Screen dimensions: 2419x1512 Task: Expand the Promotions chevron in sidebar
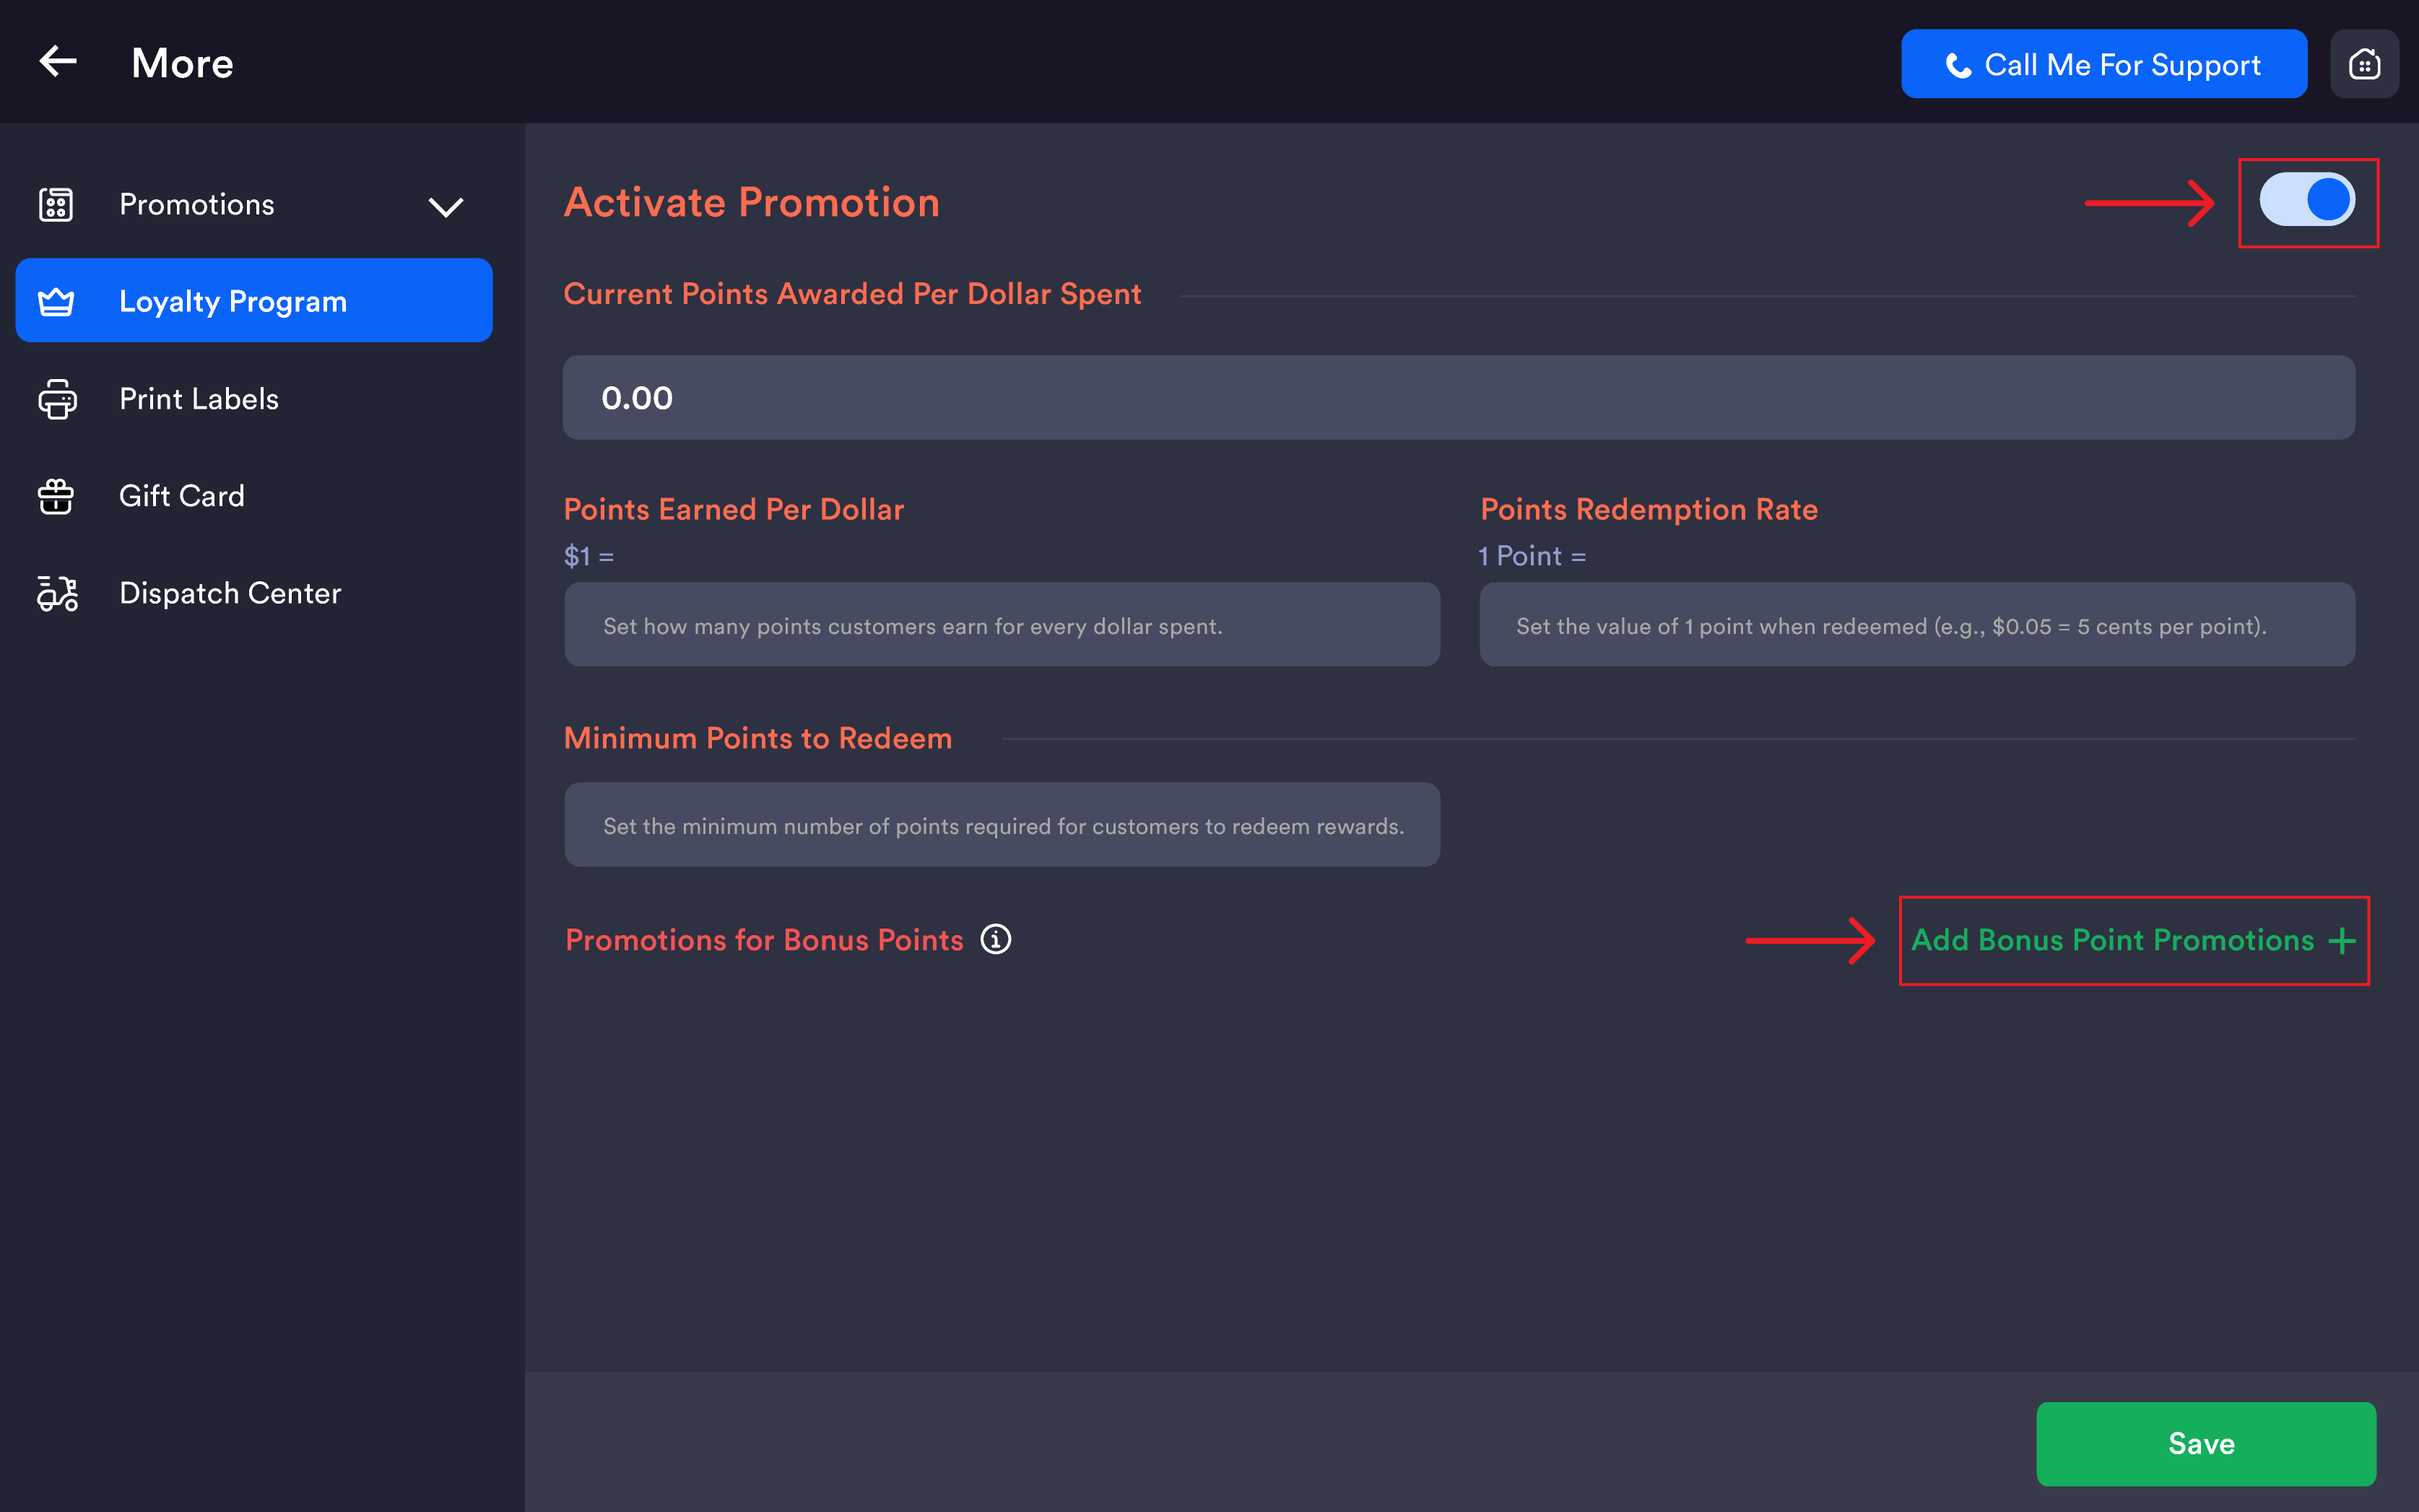445,207
